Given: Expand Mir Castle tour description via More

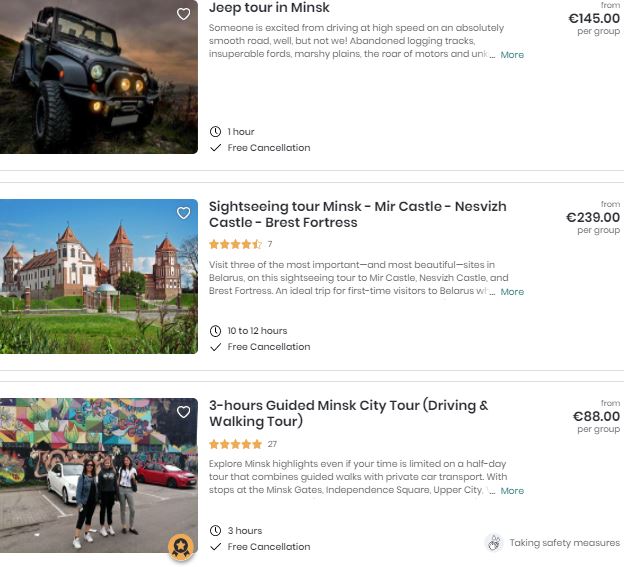Looking at the screenshot, I should pyautogui.click(x=512, y=292).
